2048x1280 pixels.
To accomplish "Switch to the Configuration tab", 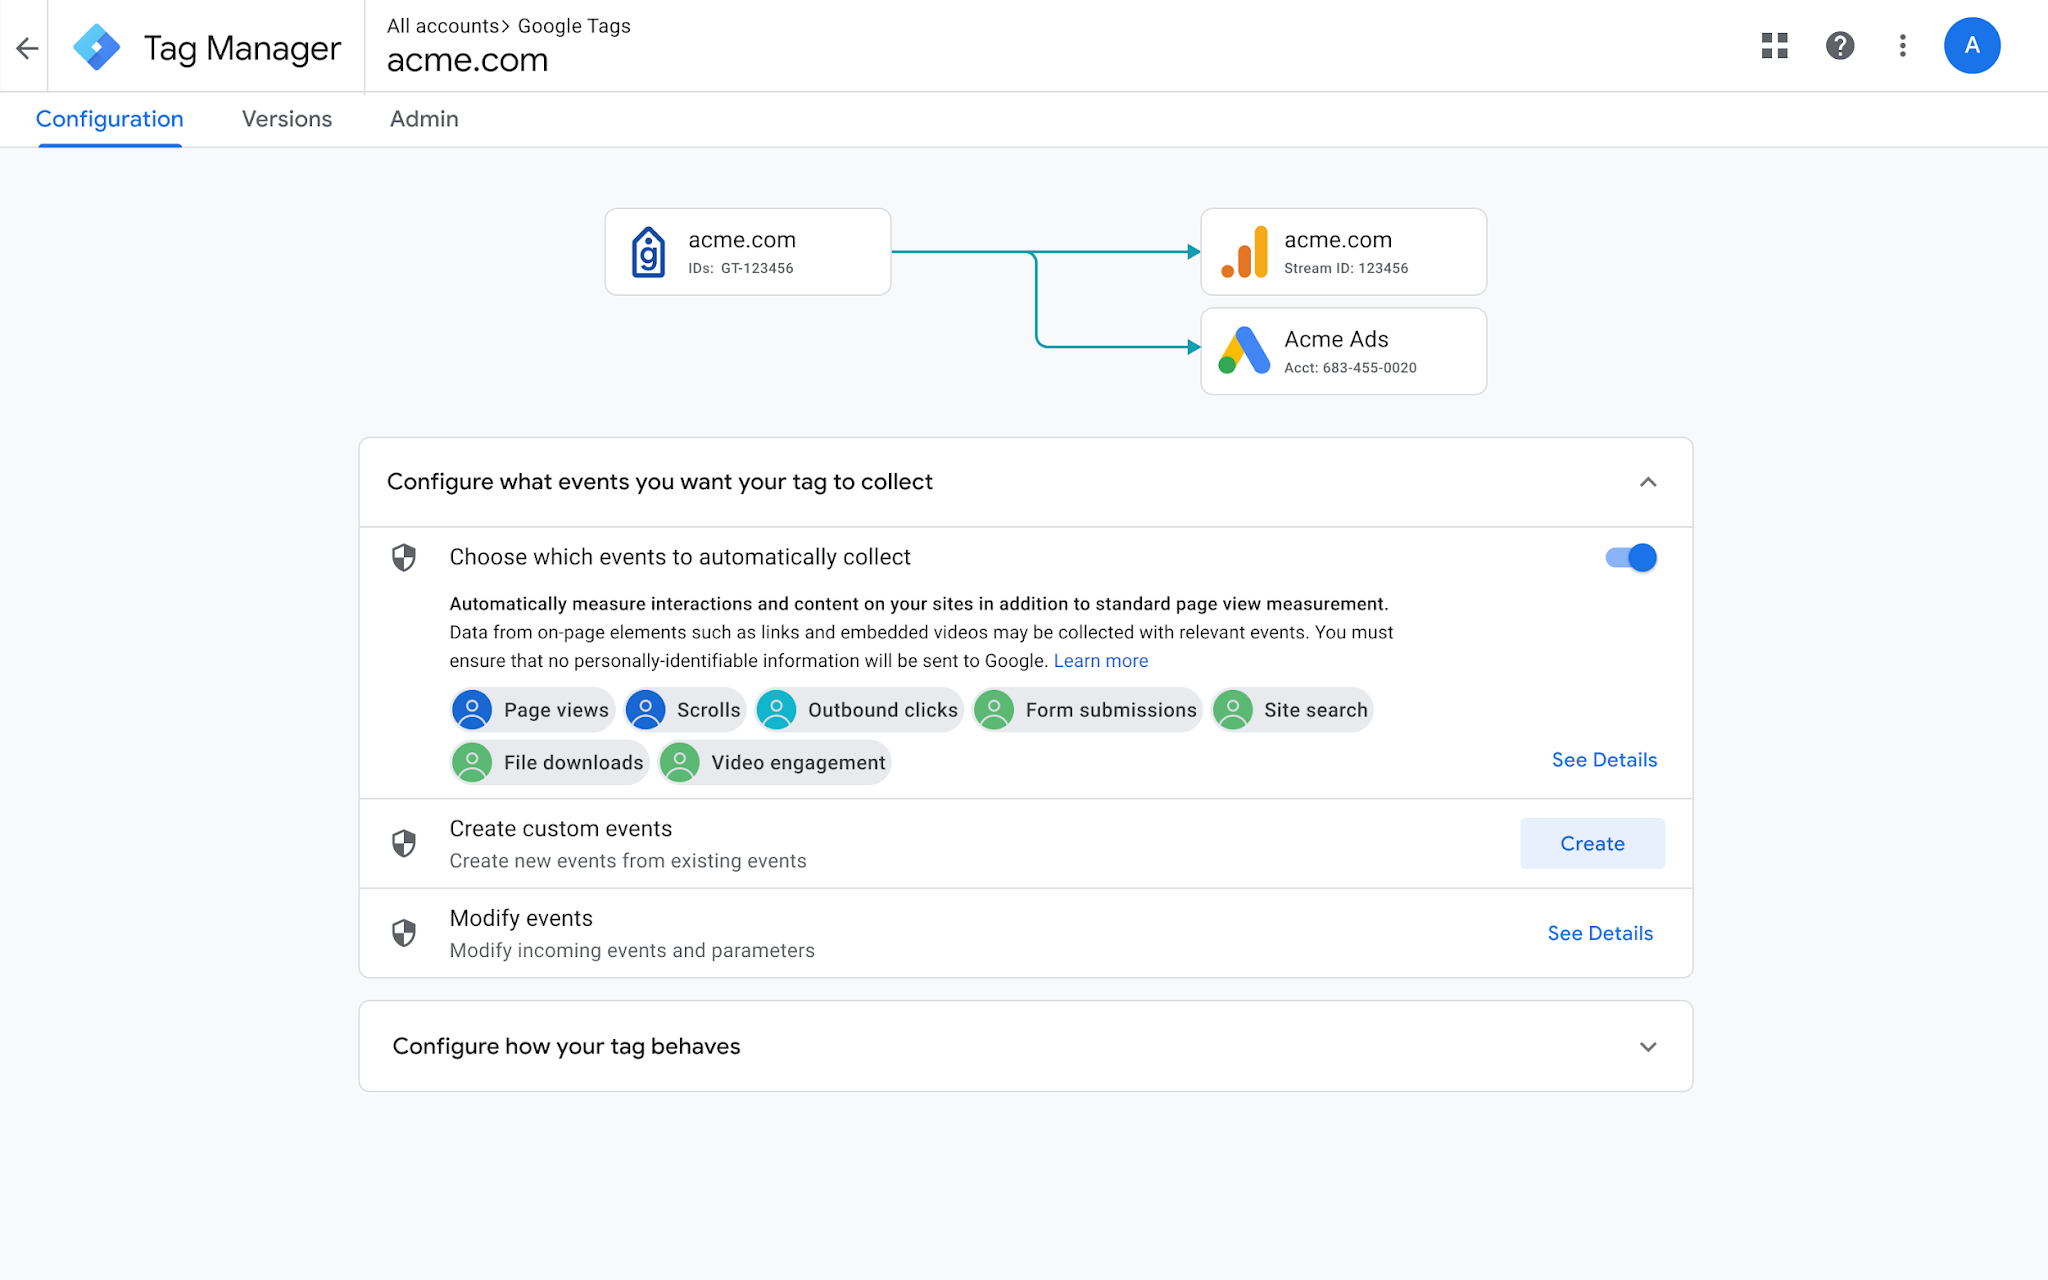I will 110,119.
